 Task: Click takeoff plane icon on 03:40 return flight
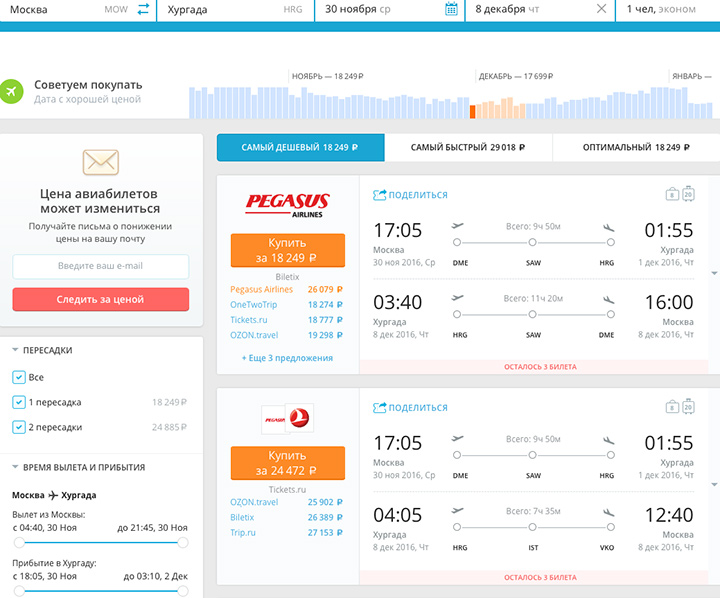[x=457, y=298]
